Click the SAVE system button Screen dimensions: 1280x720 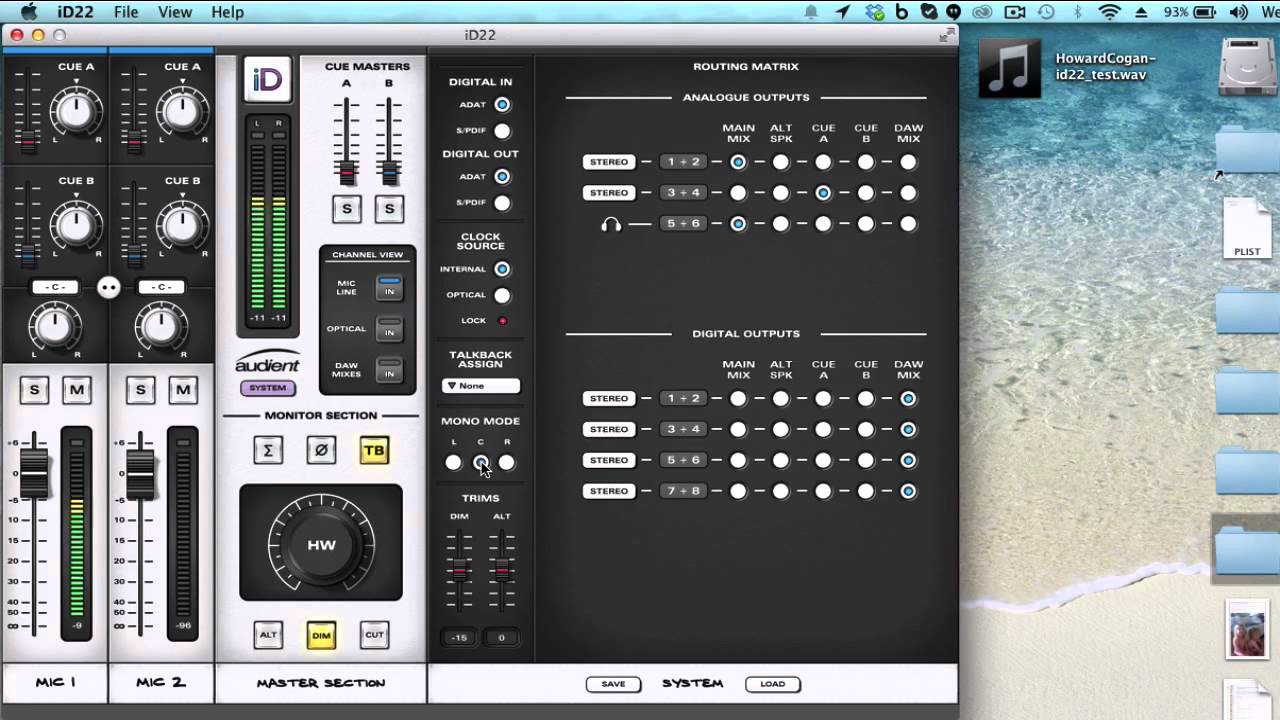point(613,684)
